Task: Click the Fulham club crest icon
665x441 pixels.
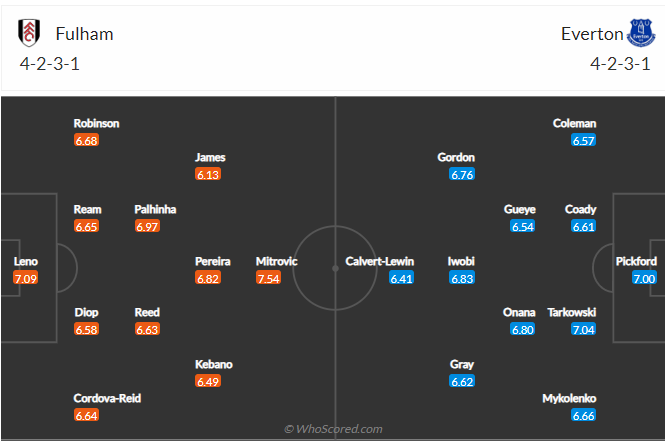Action: 29,33
